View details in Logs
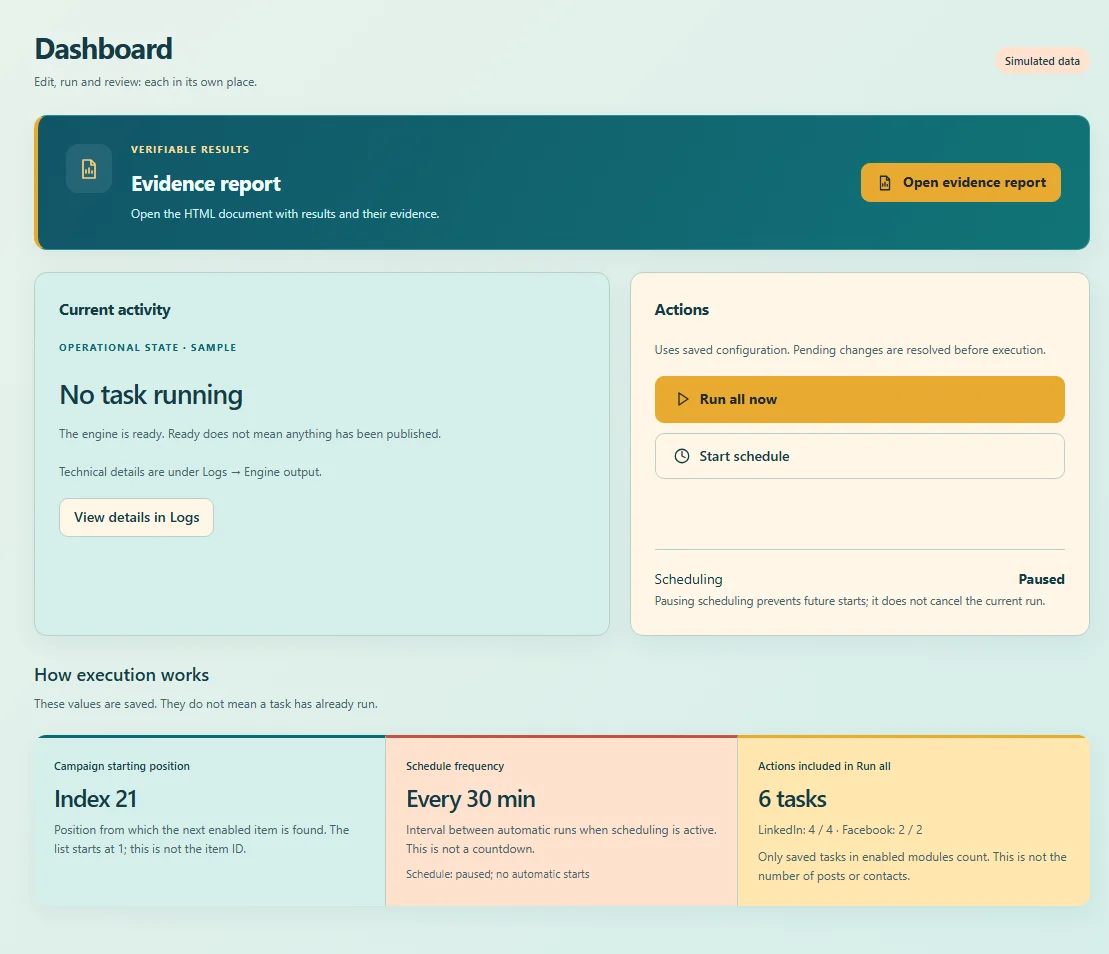The image size is (1109, 954). click(x=137, y=517)
